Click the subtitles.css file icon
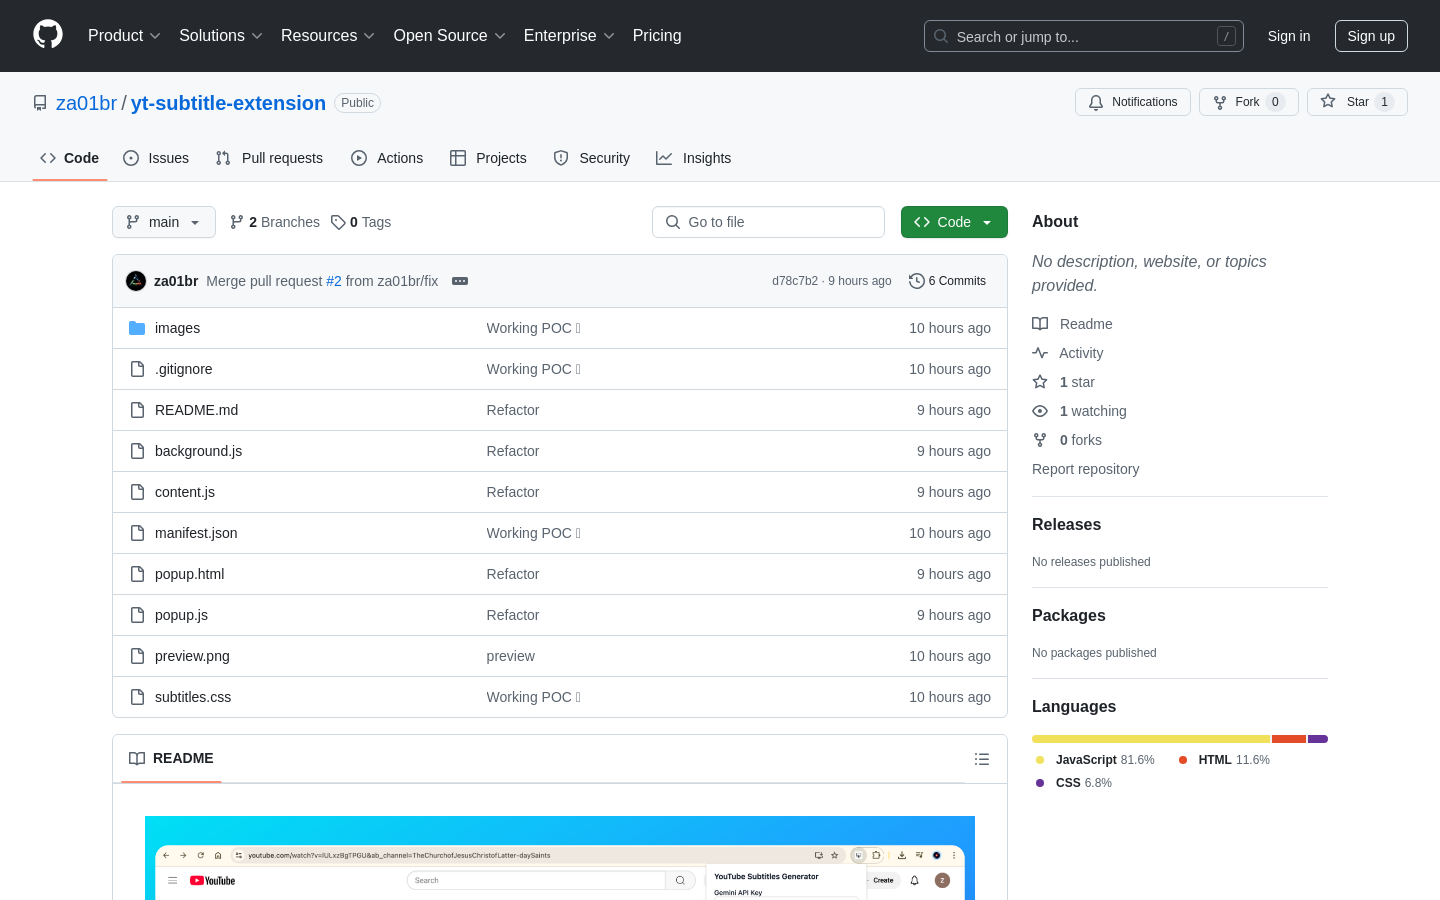The image size is (1440, 900). (x=137, y=697)
